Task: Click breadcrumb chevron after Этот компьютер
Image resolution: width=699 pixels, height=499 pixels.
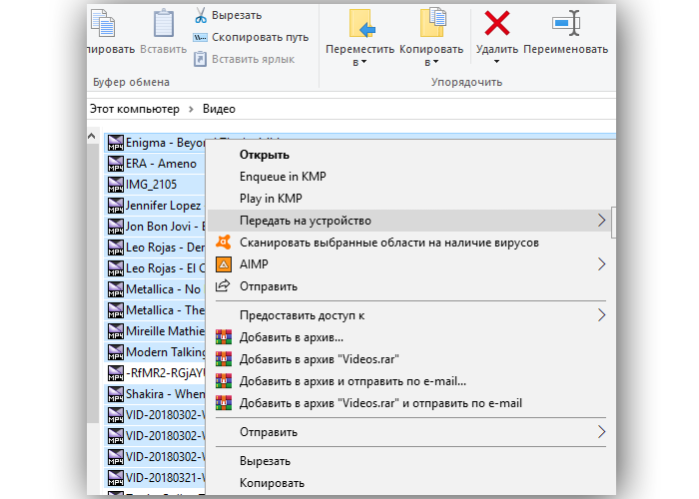Action: [191, 109]
